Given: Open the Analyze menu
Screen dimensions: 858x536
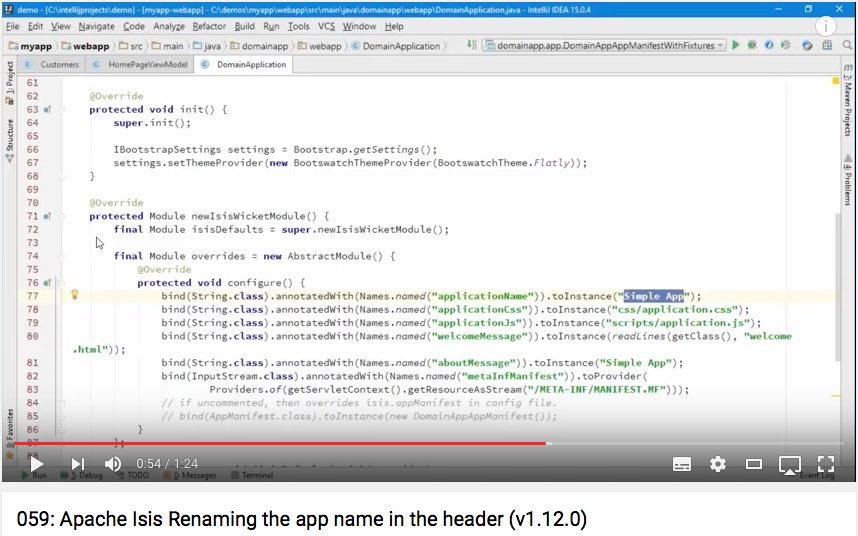Looking at the screenshot, I should (x=169, y=26).
